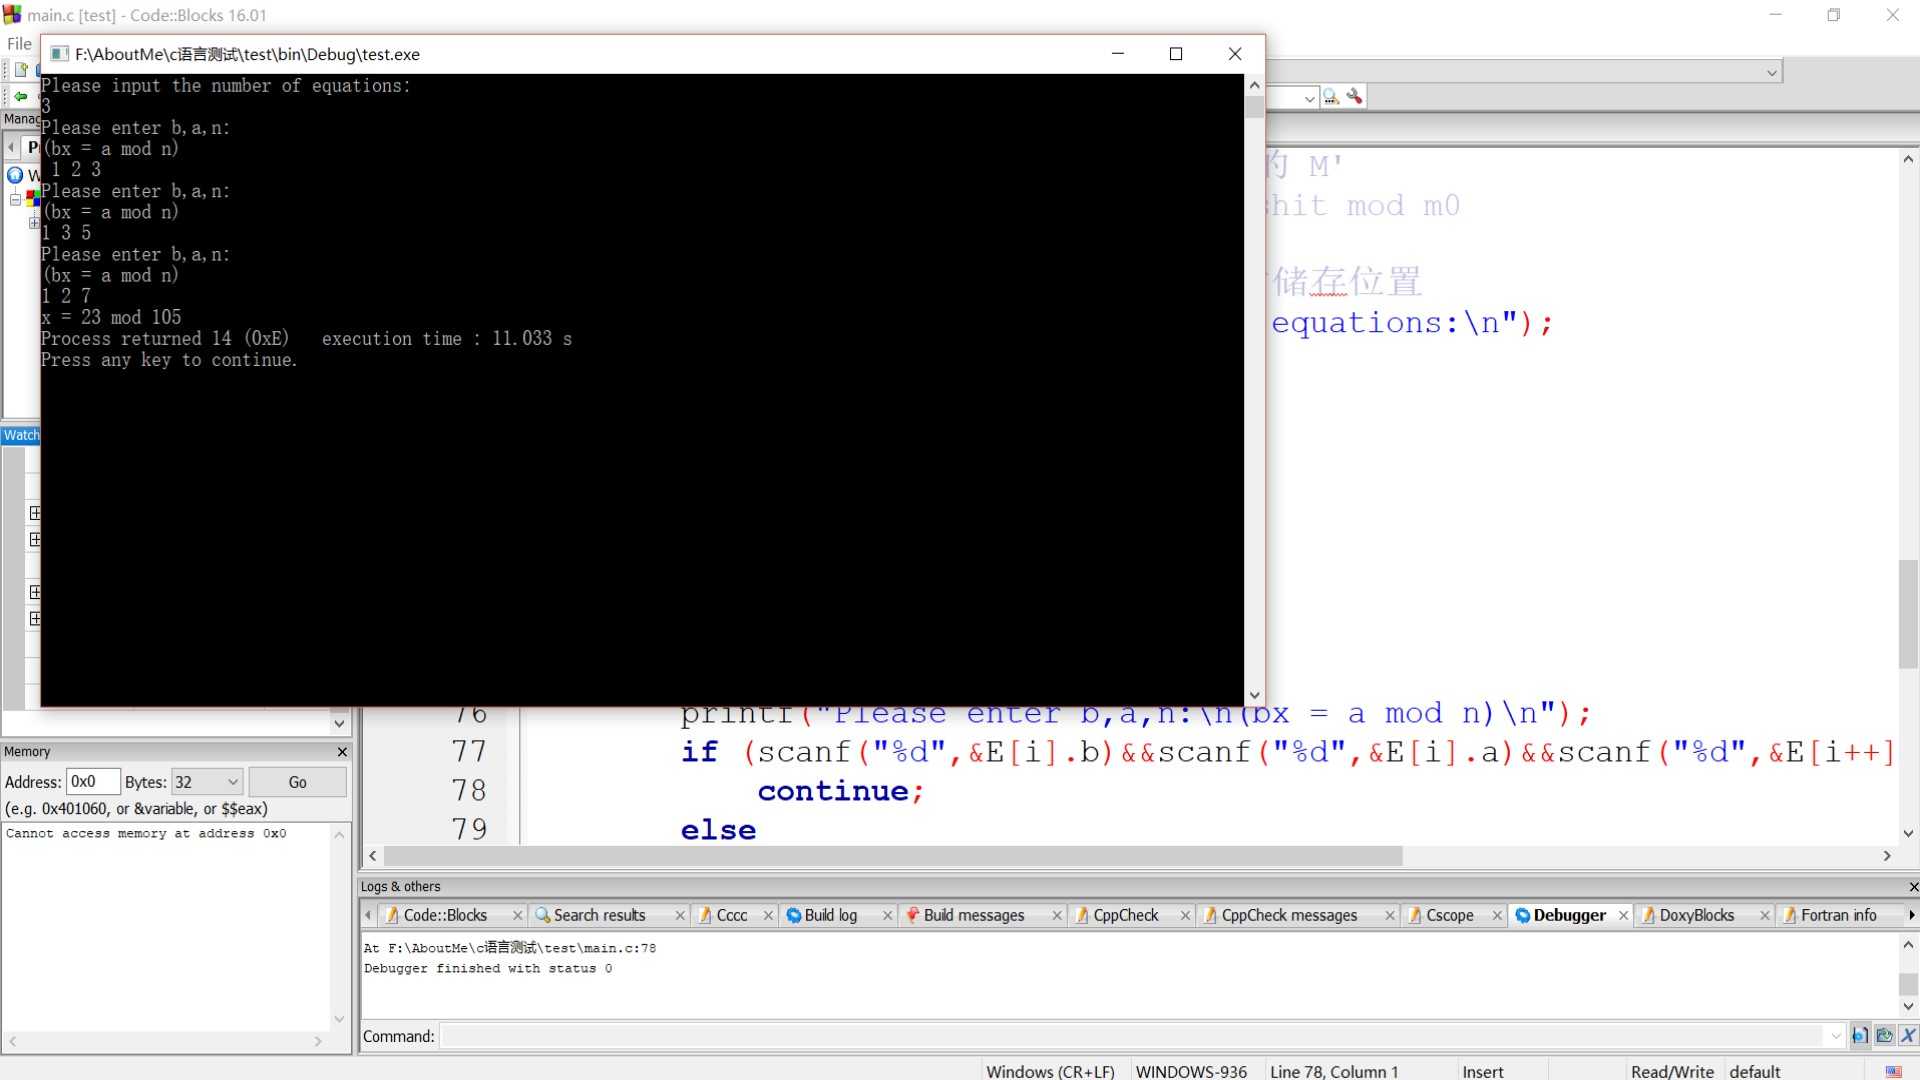1920x1080 pixels.
Task: Click the Code::Blocks application icon in title bar
Action: pos(12,15)
